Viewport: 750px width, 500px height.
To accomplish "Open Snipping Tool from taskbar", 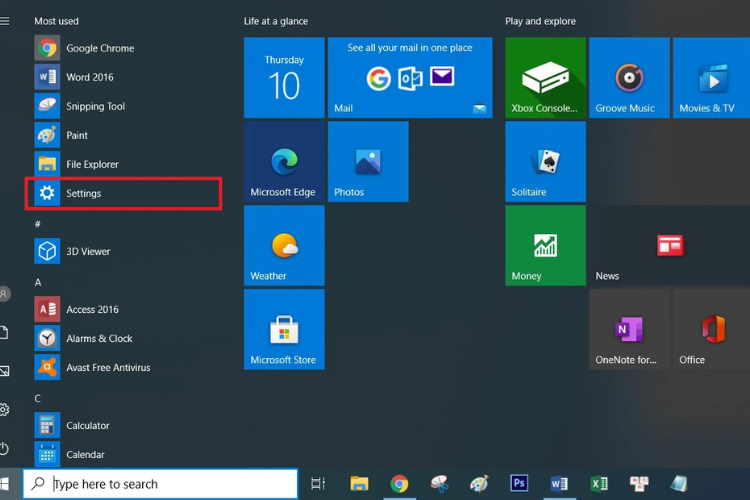I will tap(439, 484).
